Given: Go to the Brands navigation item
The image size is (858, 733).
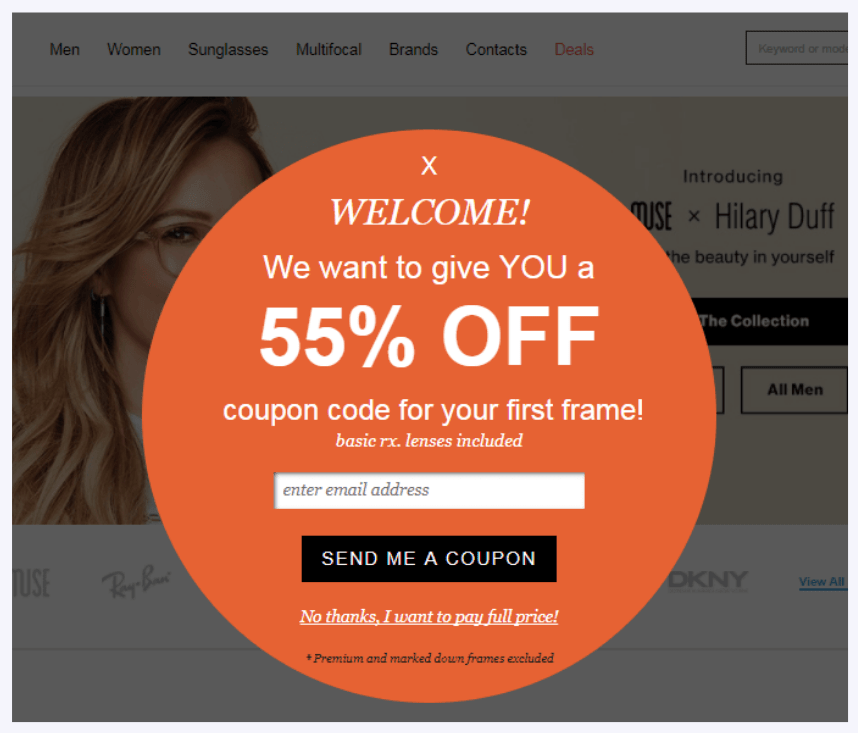Looking at the screenshot, I should [x=414, y=49].
